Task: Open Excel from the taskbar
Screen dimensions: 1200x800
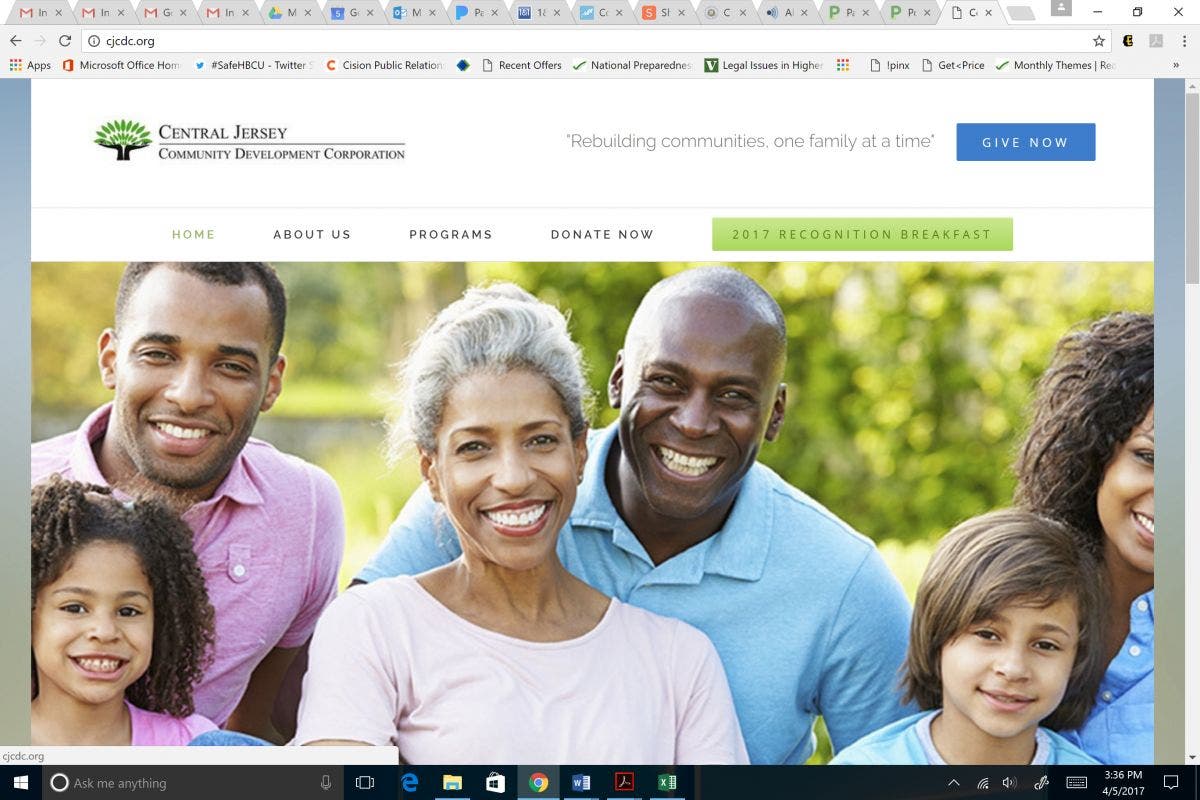Action: click(x=667, y=782)
